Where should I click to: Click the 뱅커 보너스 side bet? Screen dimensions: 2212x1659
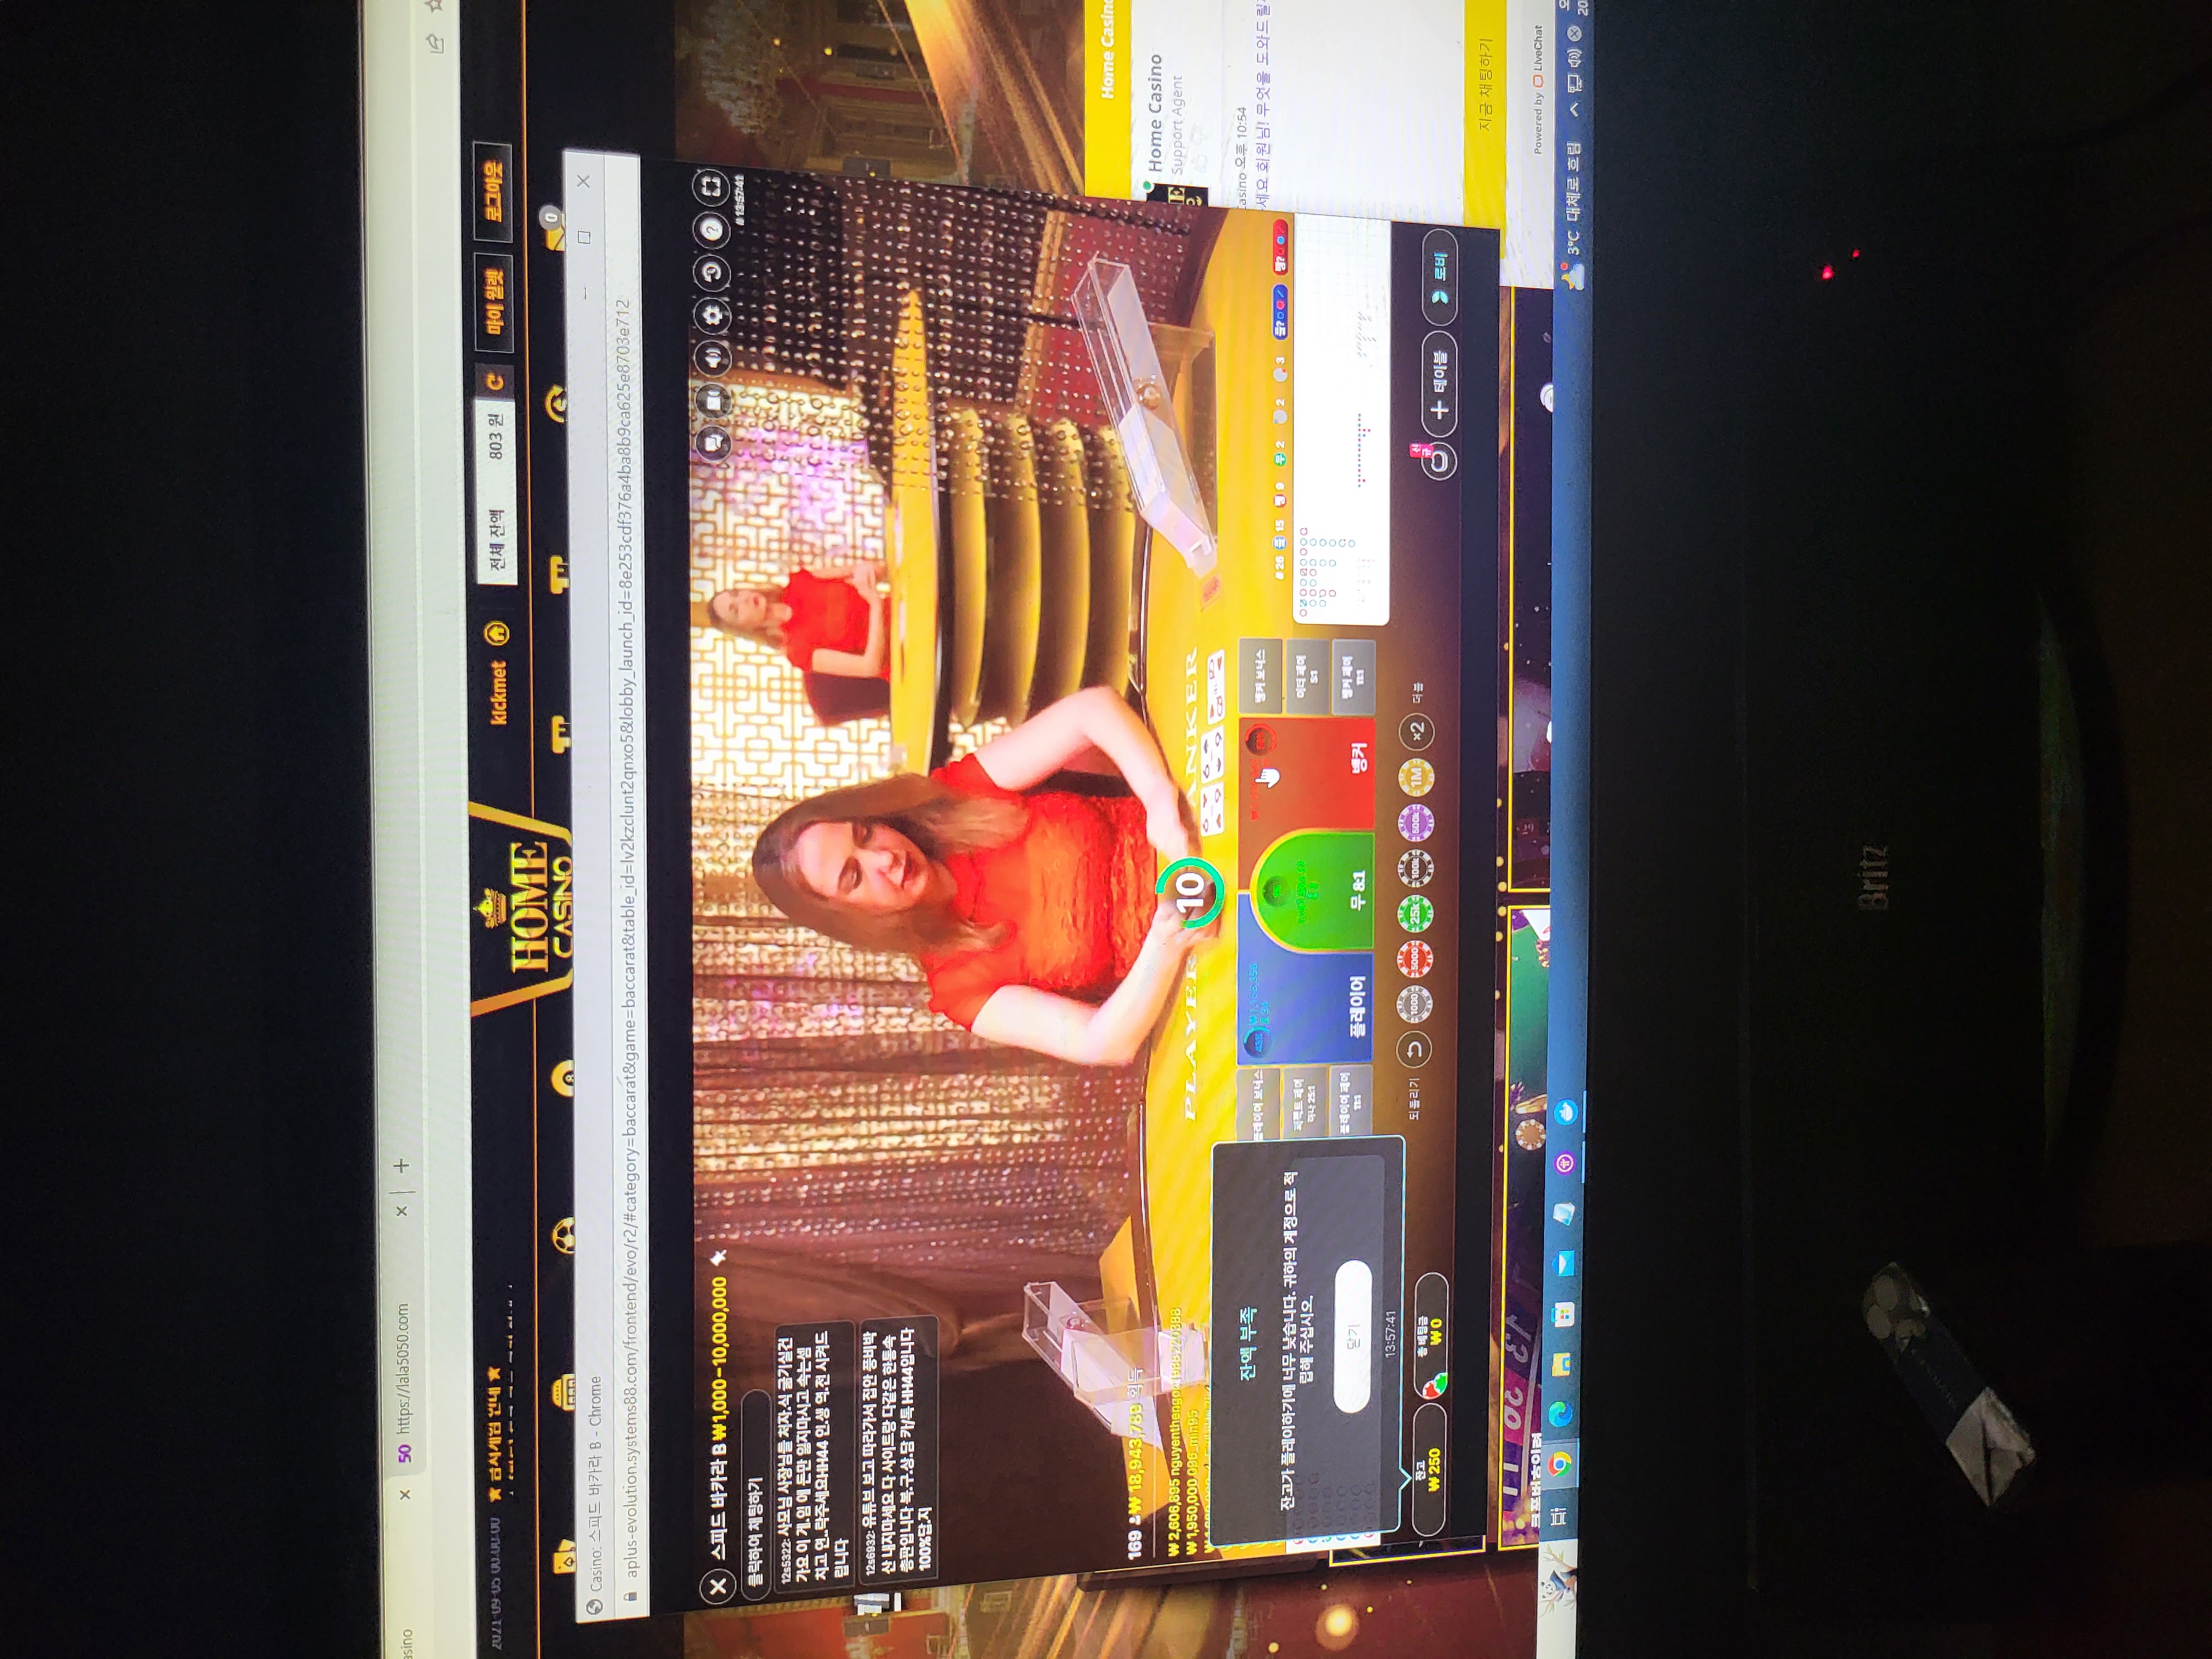coord(1260,677)
